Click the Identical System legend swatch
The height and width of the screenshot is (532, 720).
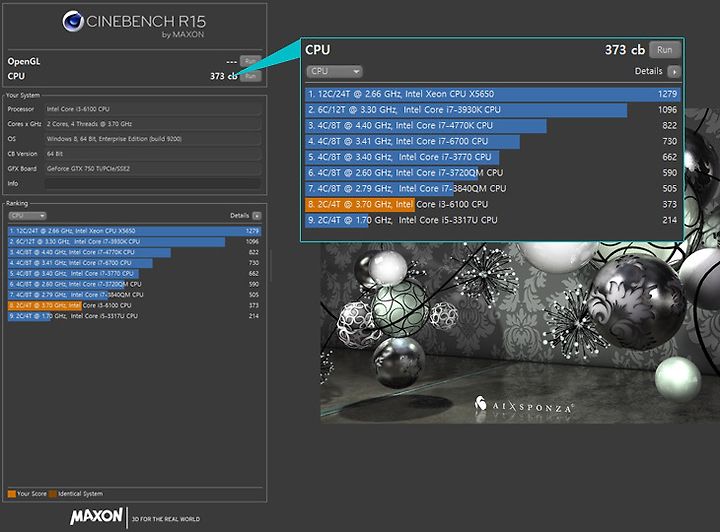pos(53,494)
